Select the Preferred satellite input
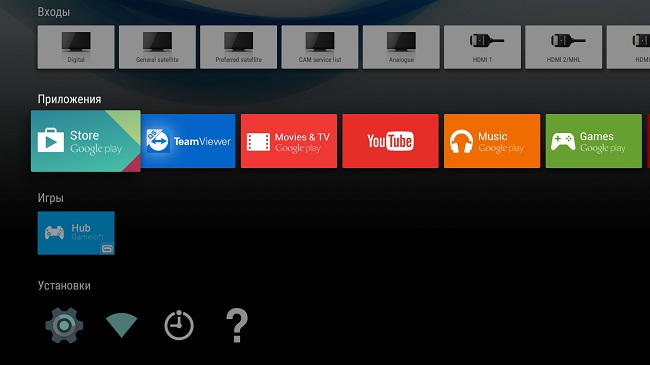This screenshot has width=650, height=365. (238, 47)
